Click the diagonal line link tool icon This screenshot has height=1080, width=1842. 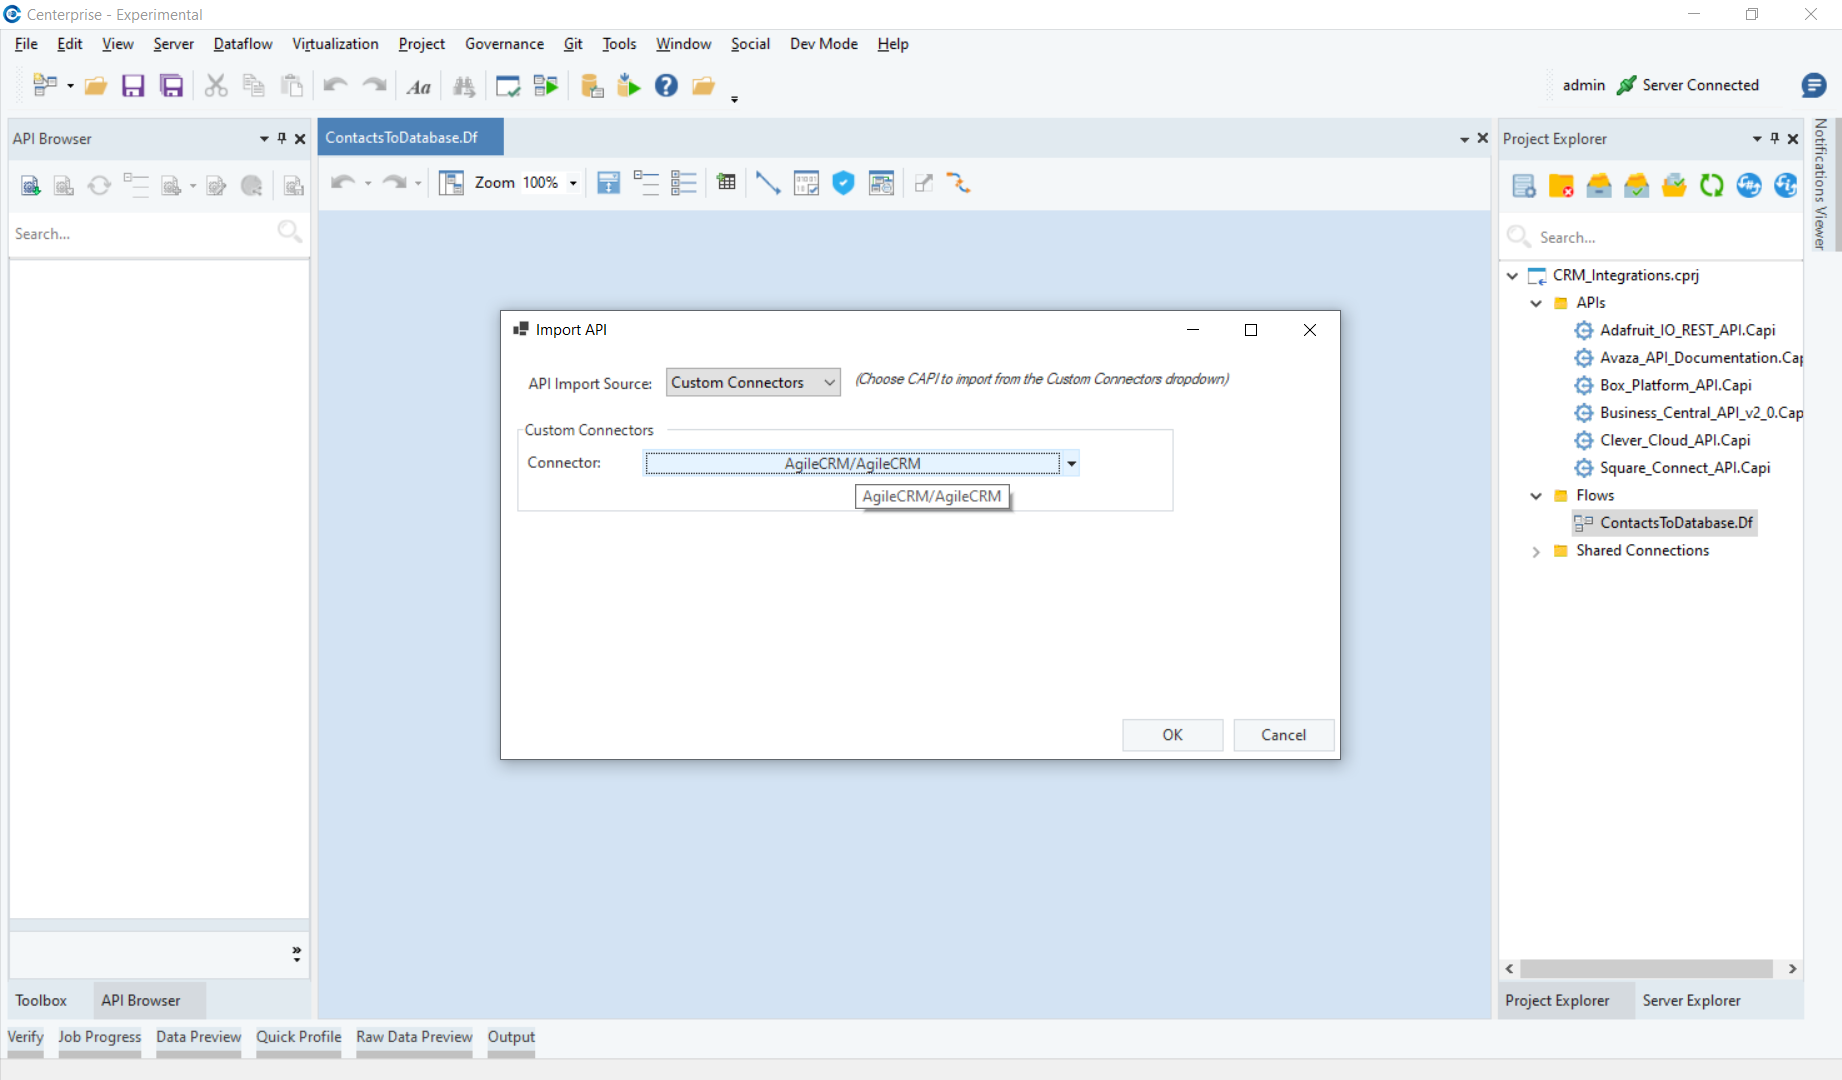point(767,183)
